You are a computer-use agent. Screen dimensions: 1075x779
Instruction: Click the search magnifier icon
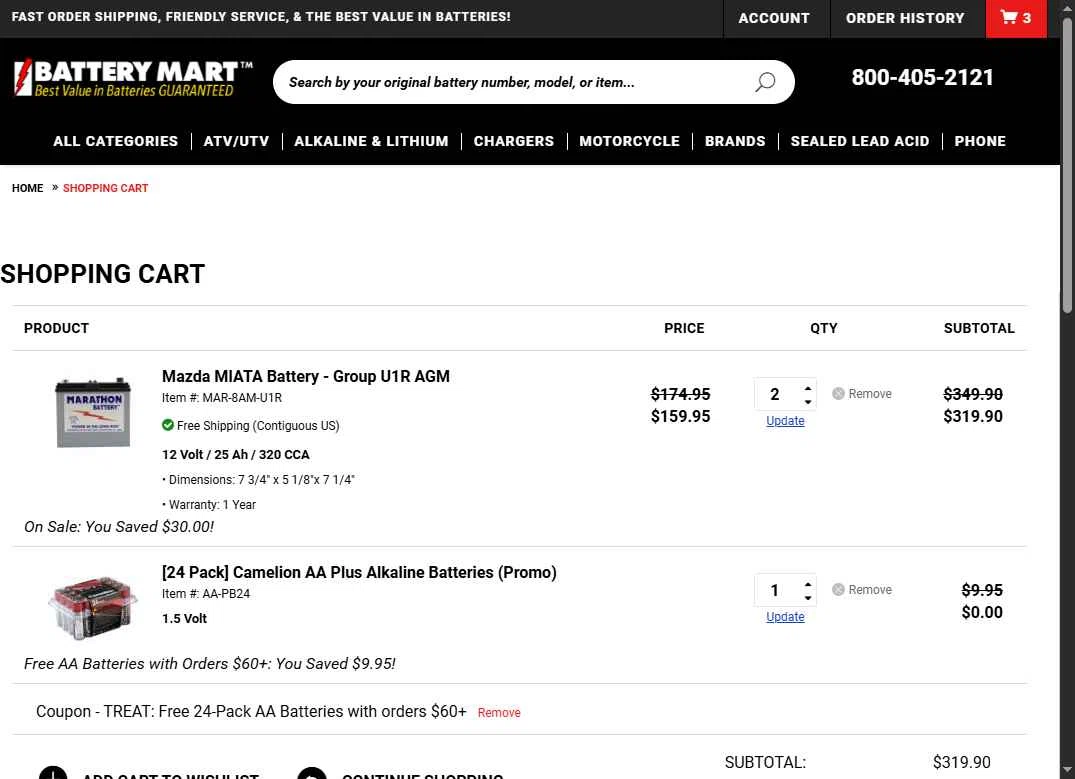click(765, 82)
